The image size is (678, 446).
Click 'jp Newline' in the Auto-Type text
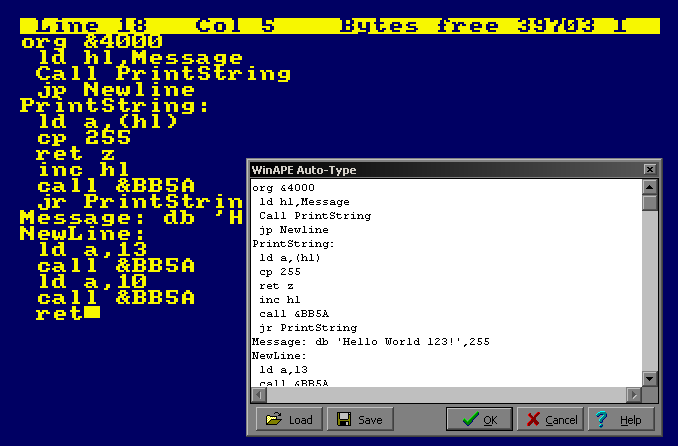pos(294,230)
